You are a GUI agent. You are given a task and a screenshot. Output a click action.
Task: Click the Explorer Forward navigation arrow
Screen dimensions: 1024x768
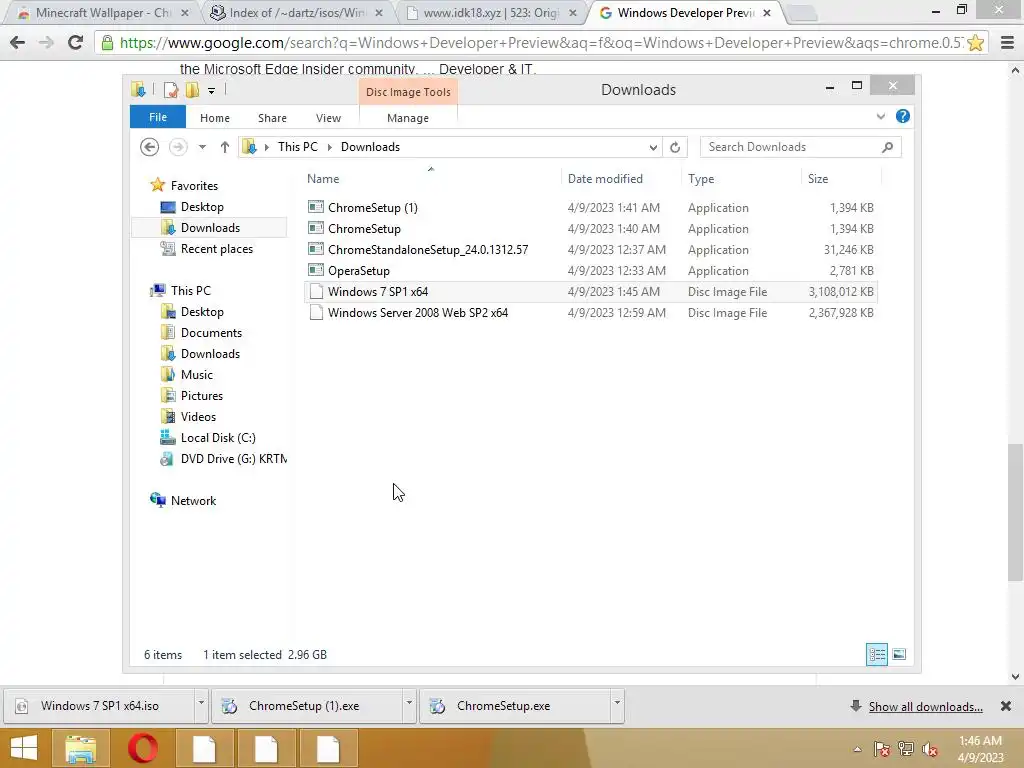tap(178, 147)
